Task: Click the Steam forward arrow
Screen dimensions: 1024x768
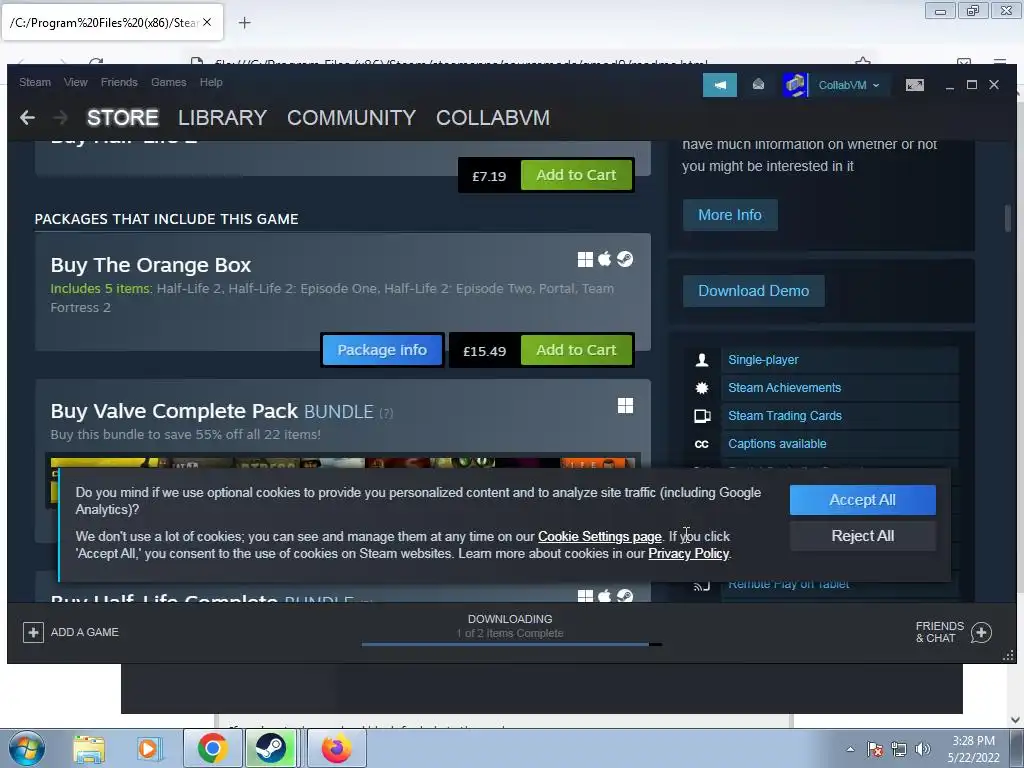Action: click(x=60, y=118)
